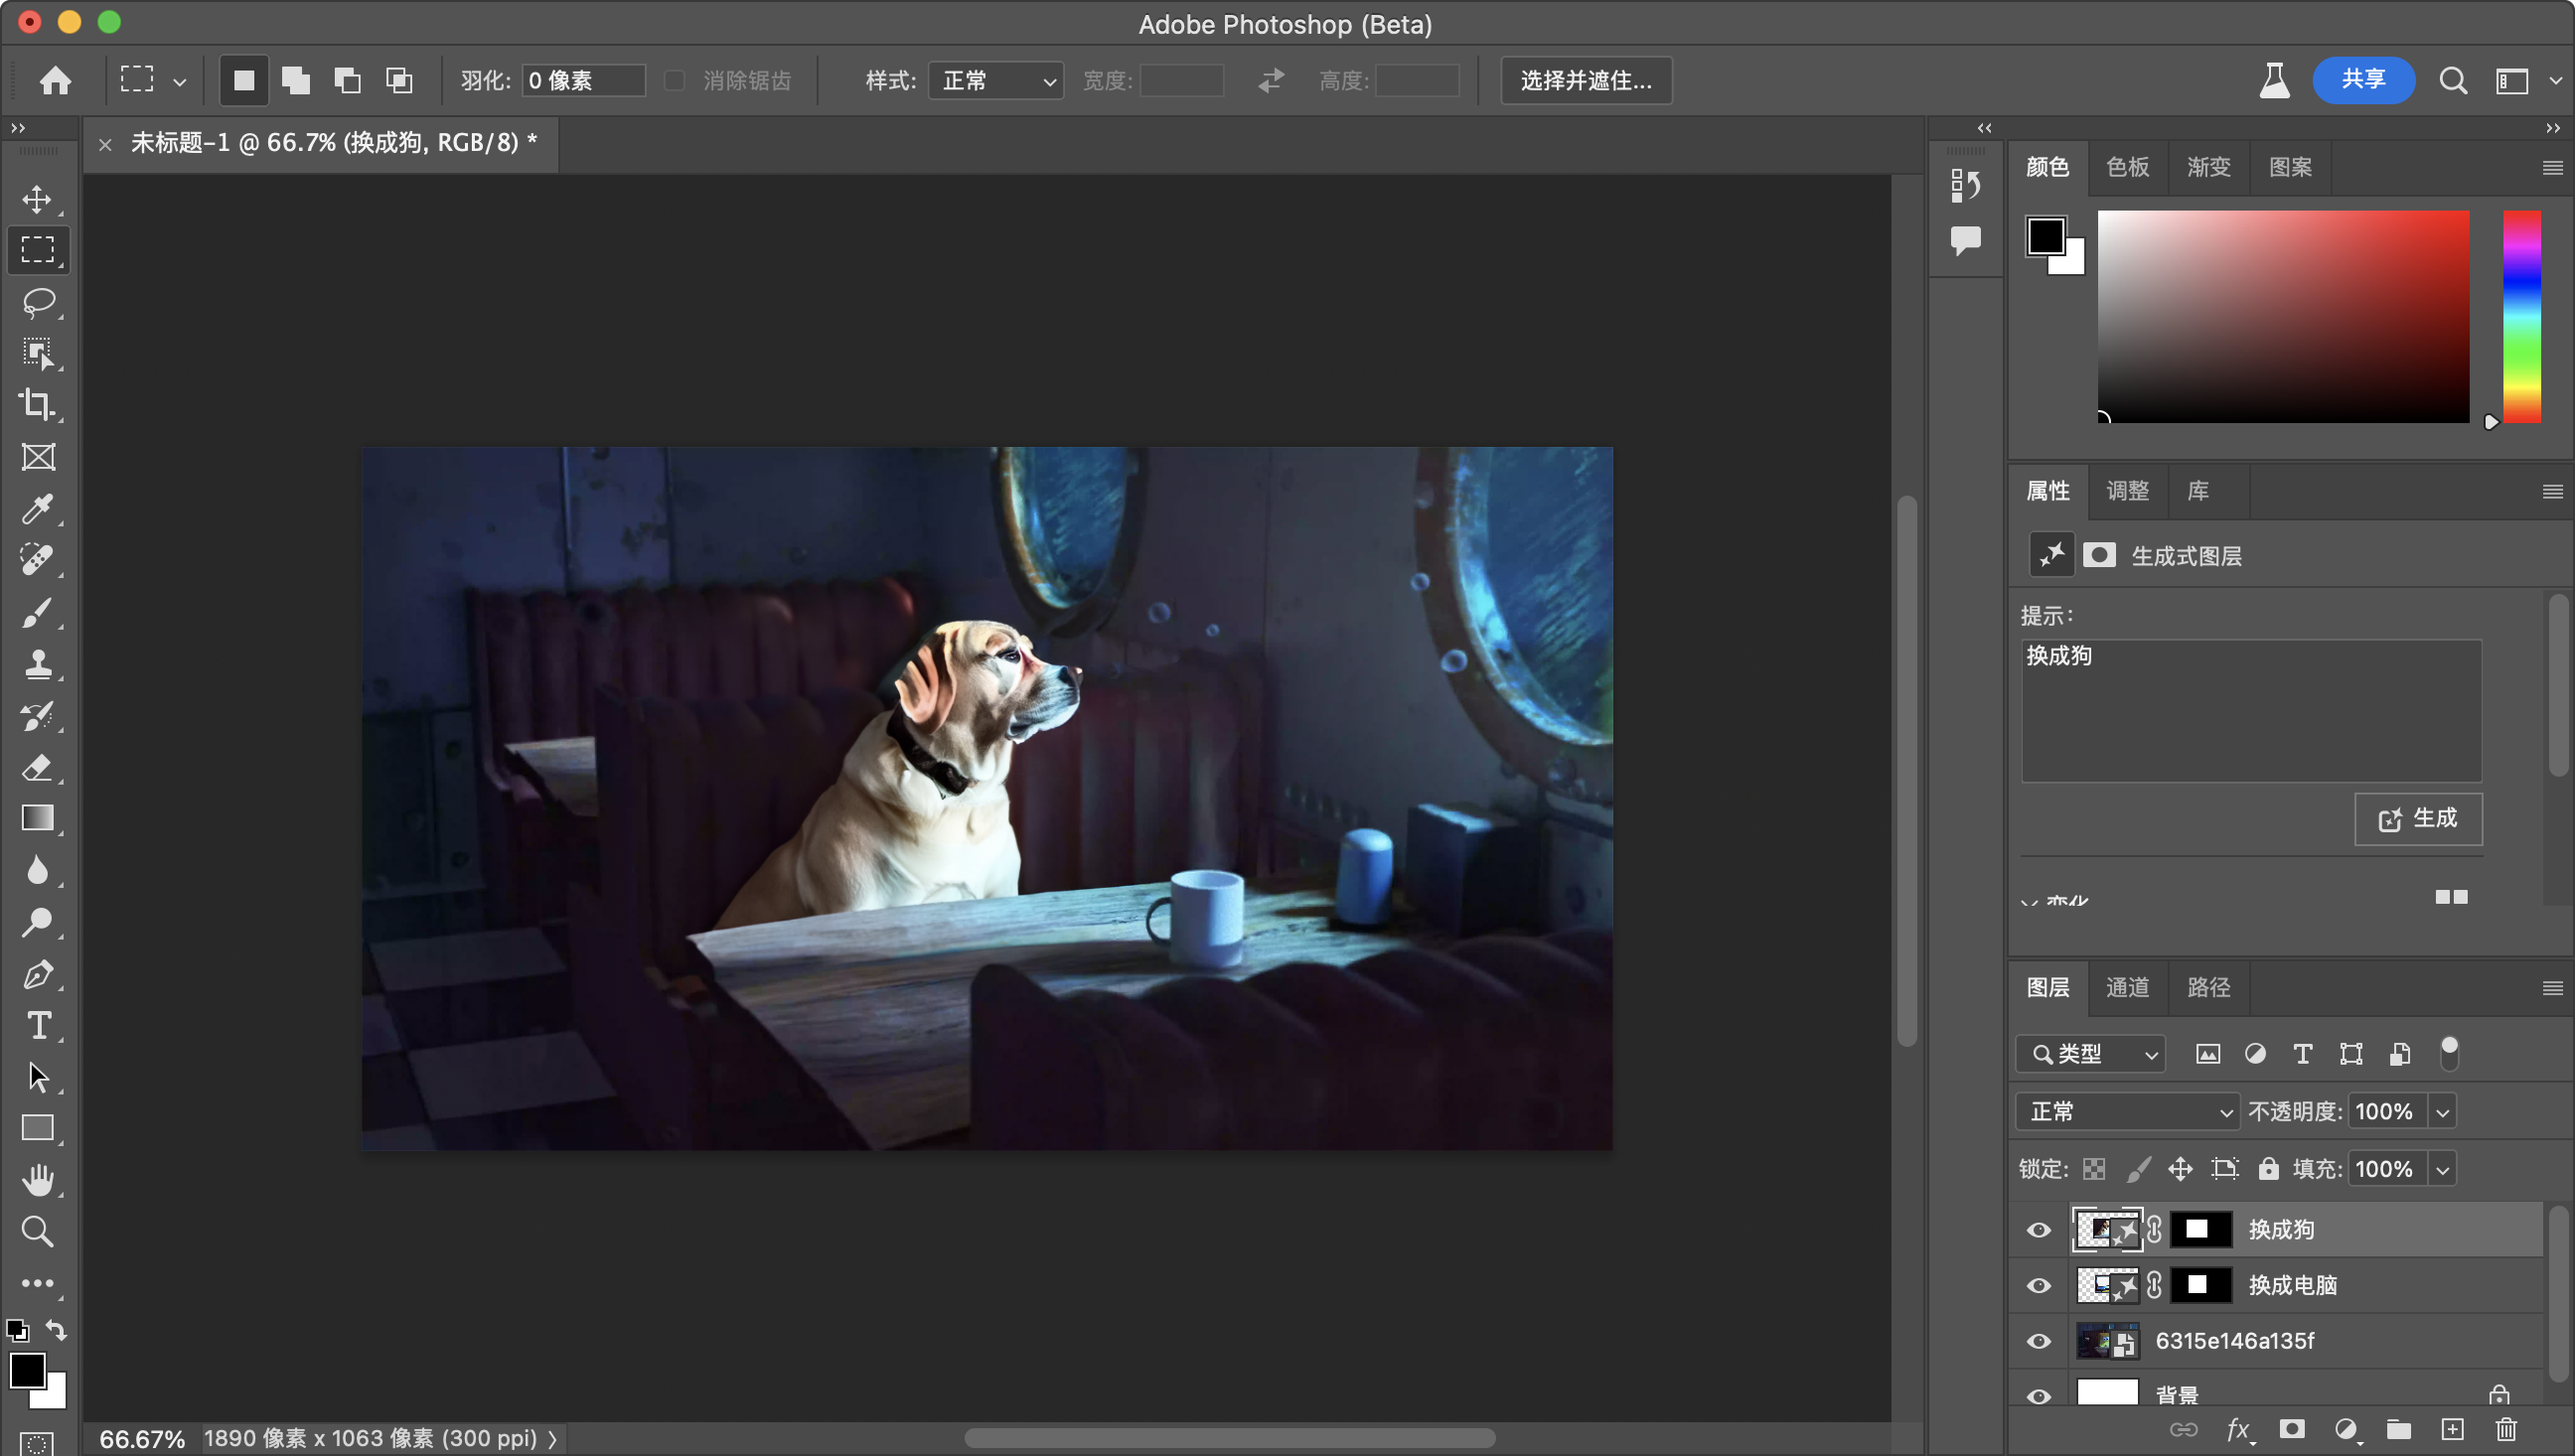Viewport: 2575px width, 1456px height.
Task: Pick the Eyedropper tool
Action: [38, 508]
